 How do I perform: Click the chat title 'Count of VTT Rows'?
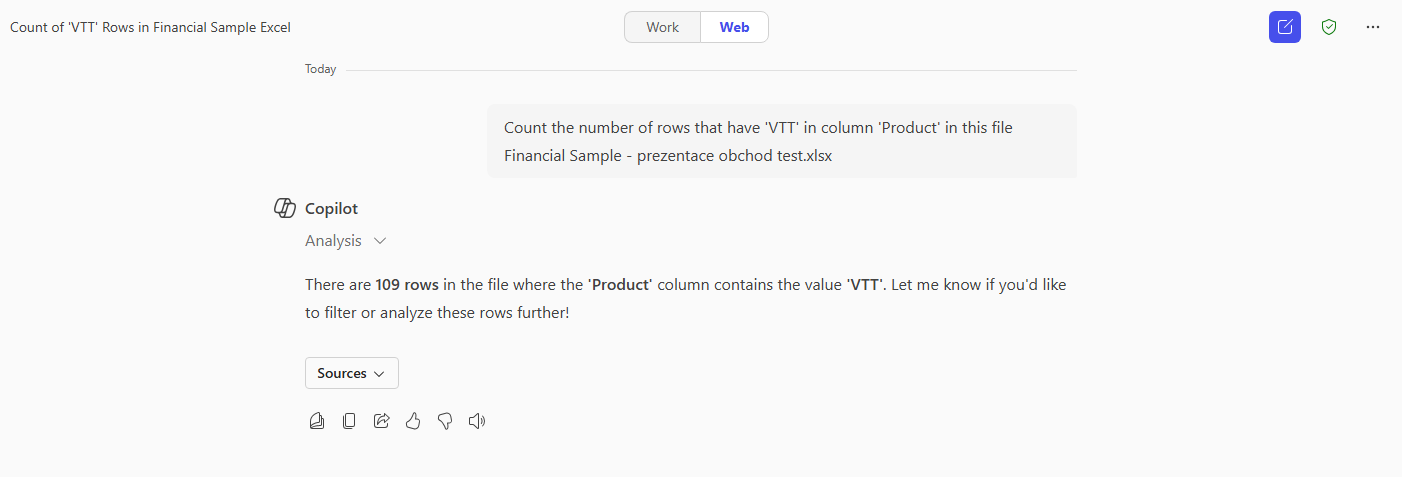coord(150,27)
